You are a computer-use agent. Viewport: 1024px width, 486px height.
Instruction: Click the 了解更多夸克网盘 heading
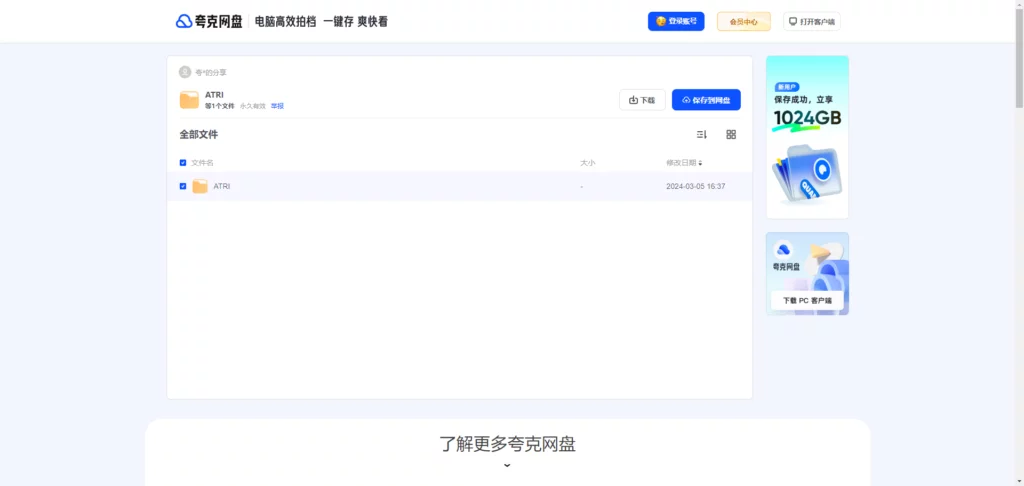pos(507,444)
